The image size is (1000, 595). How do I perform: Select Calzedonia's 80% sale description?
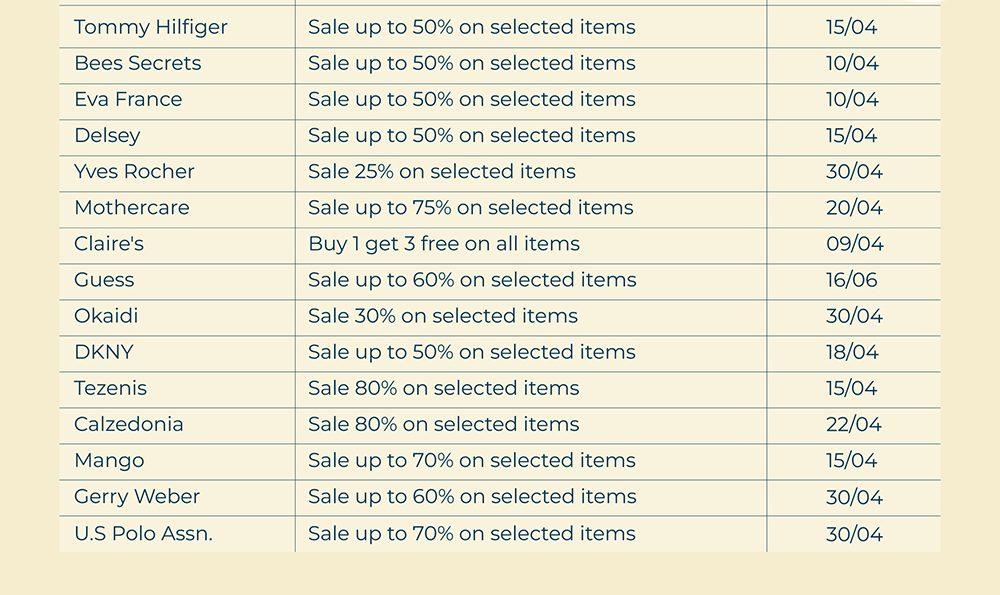(443, 424)
